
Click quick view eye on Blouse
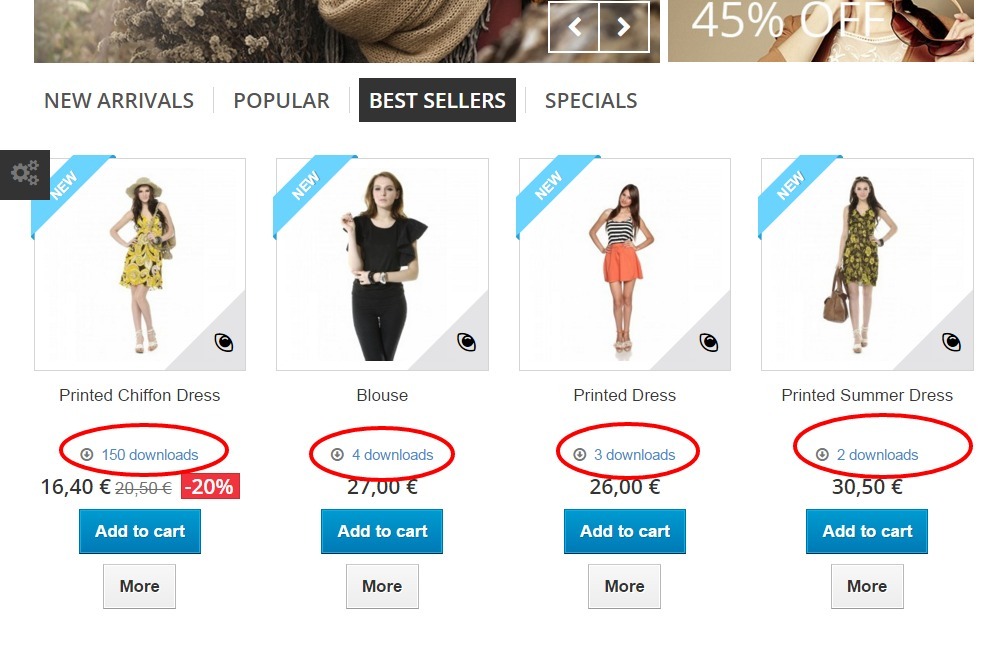466,342
